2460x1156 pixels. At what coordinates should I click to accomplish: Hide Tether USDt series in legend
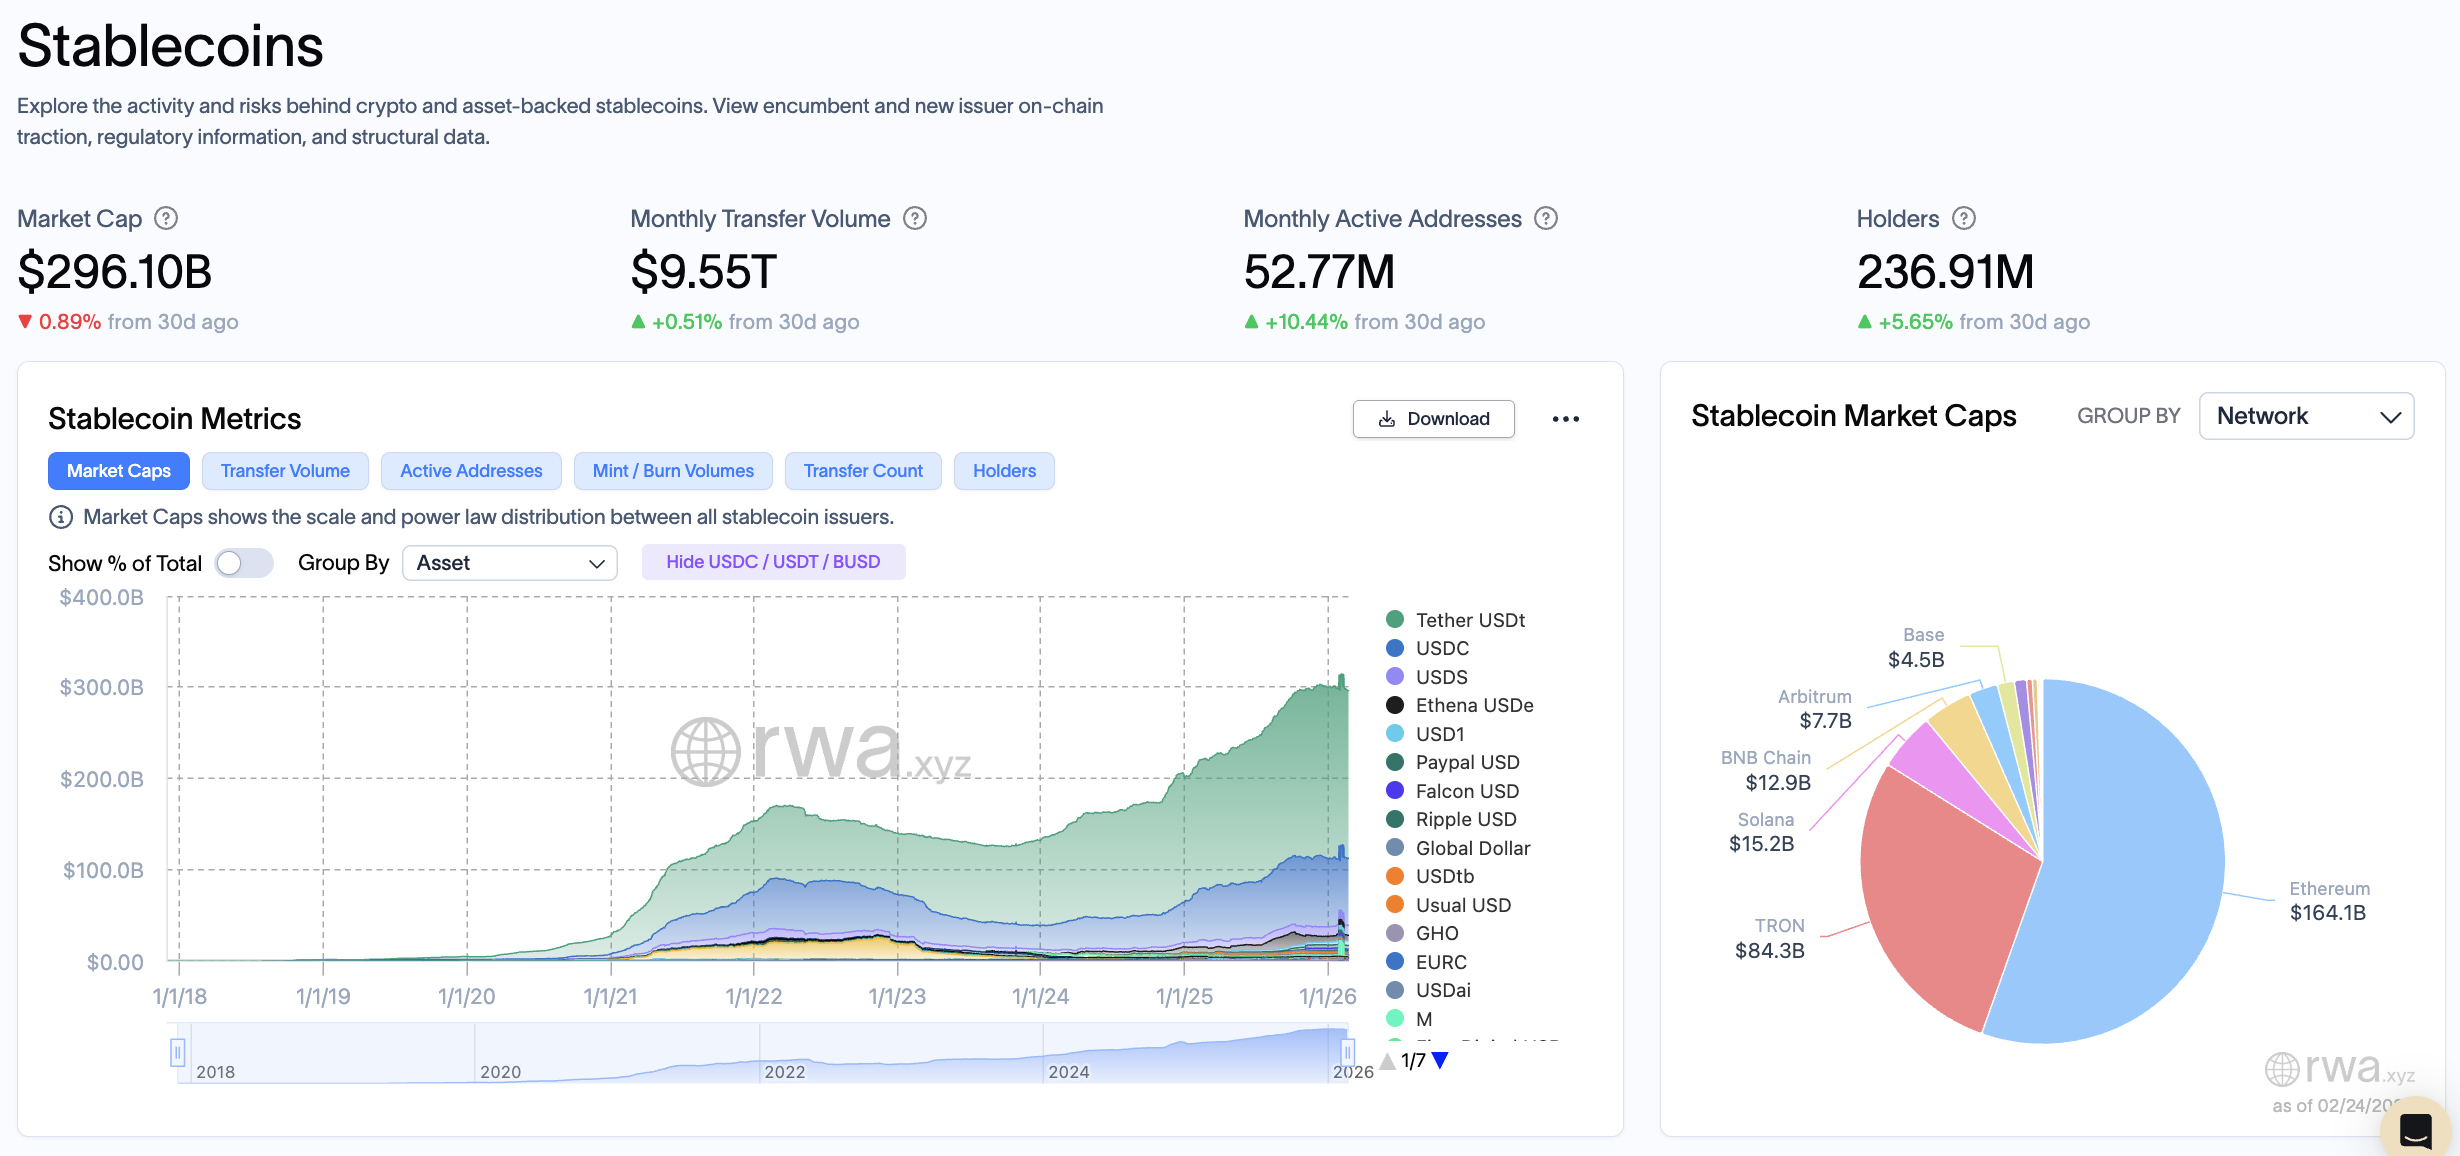pos(1469,620)
